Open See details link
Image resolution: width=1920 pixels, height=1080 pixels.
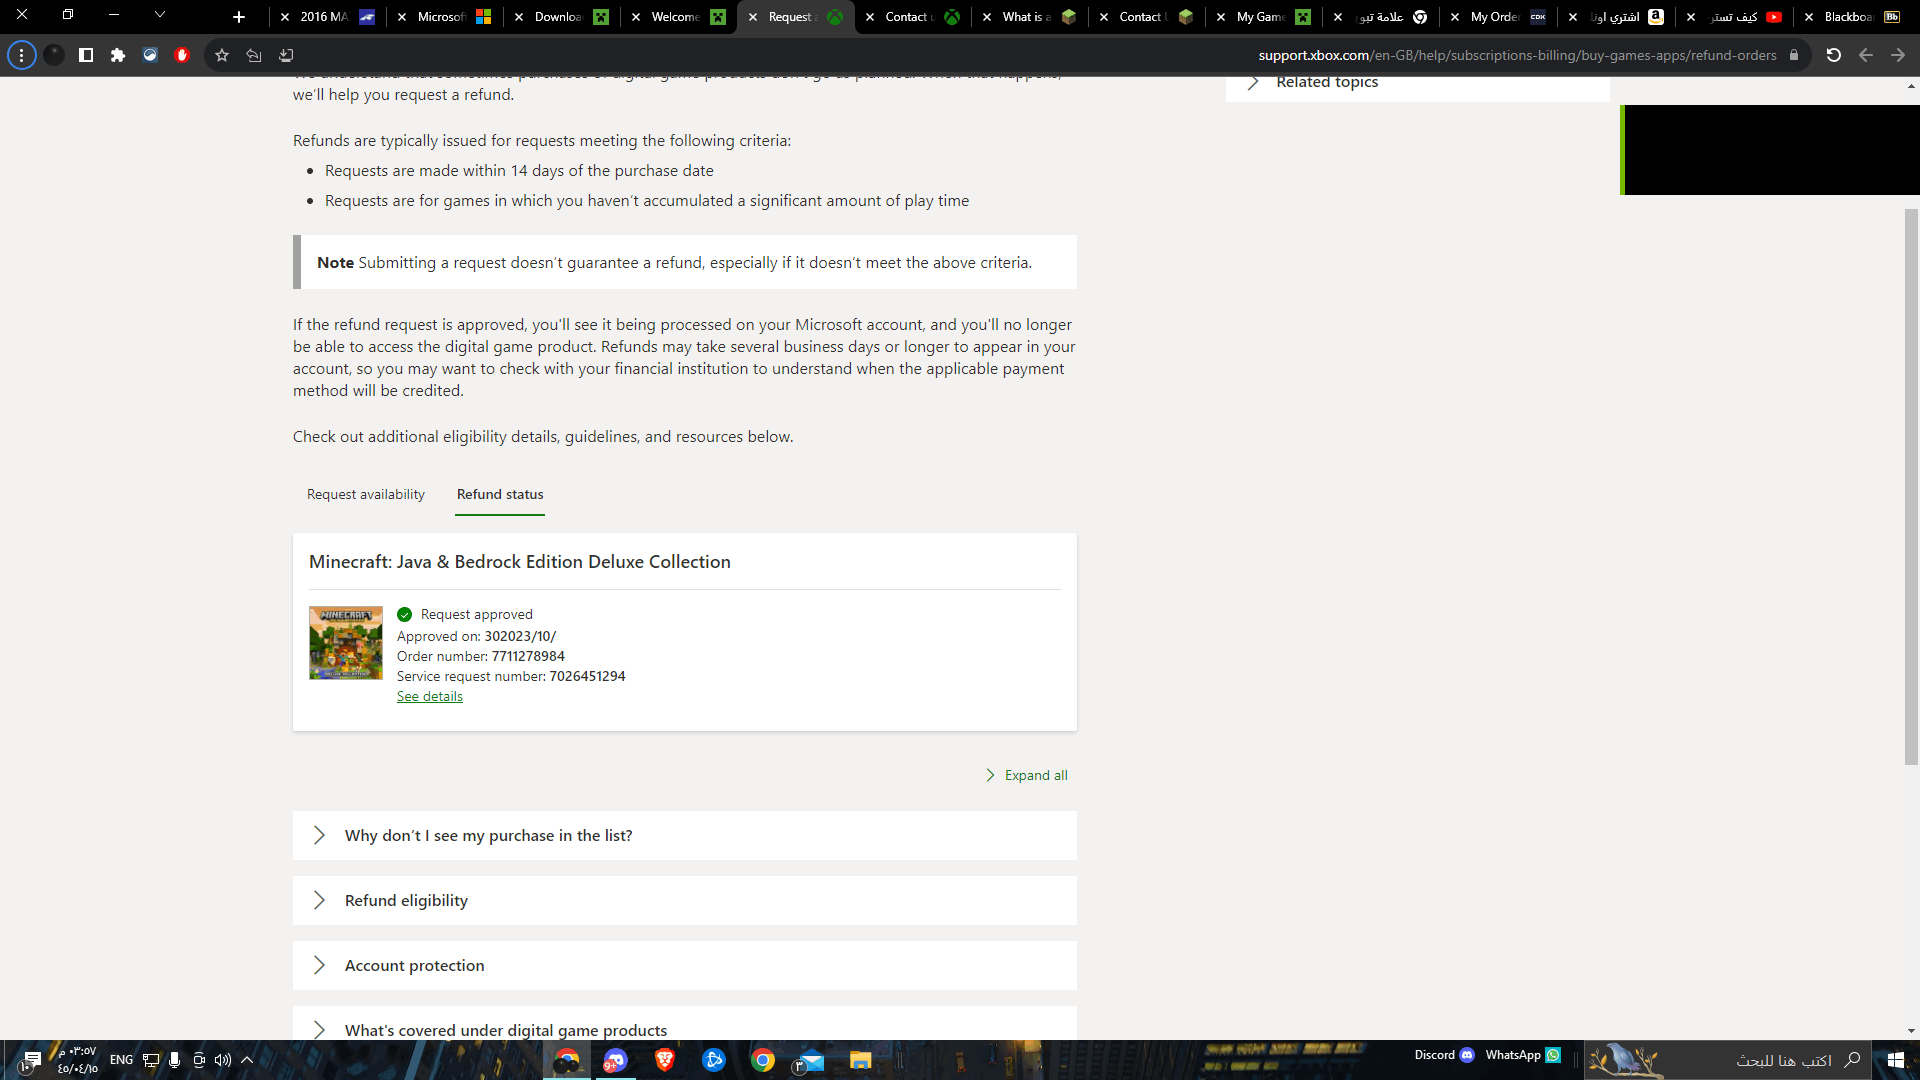pyautogui.click(x=429, y=696)
